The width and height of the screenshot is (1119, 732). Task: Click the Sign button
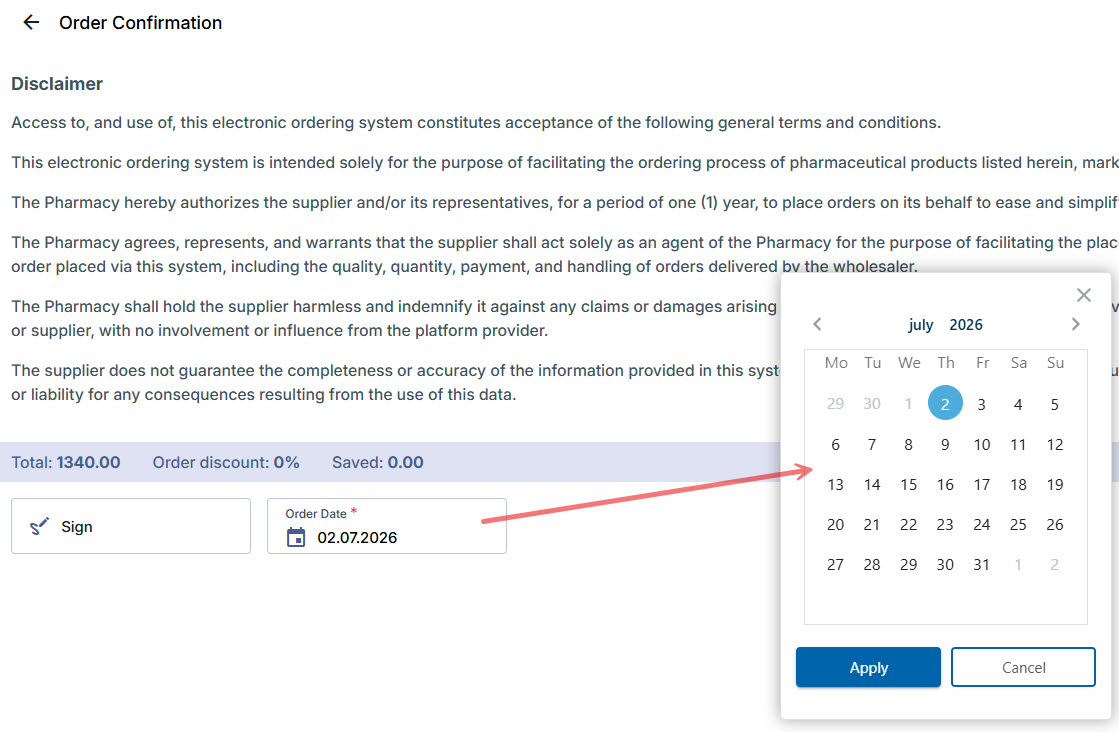point(131,526)
